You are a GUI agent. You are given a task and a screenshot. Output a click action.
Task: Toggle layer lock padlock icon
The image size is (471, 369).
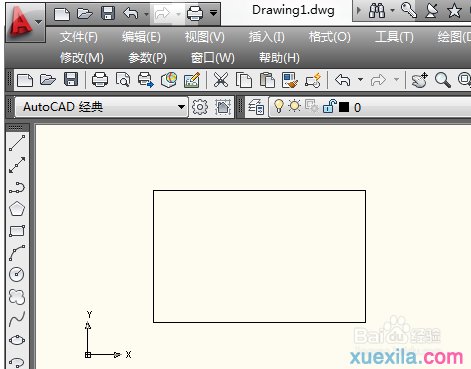click(329, 106)
